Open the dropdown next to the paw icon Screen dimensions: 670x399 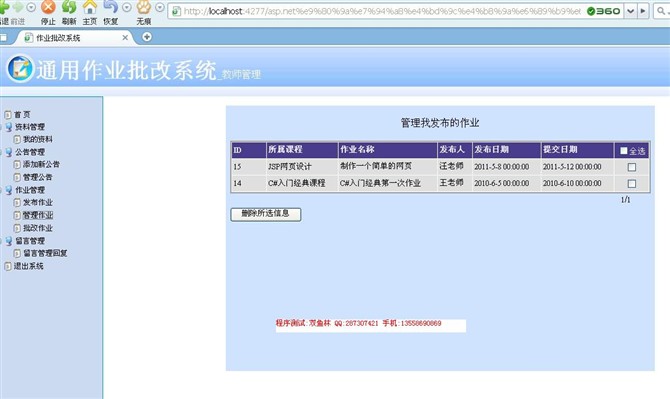[159, 7]
